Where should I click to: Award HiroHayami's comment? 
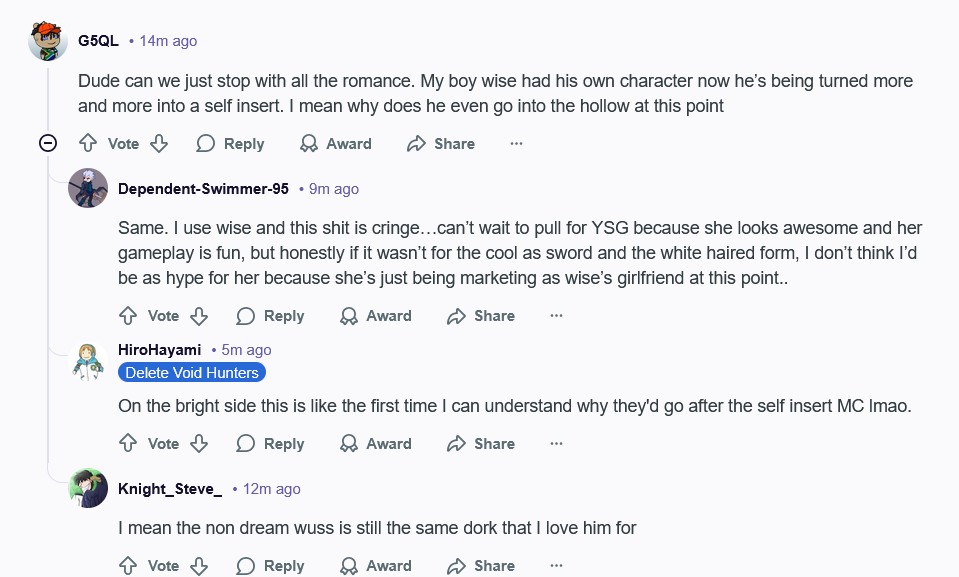tap(376, 444)
